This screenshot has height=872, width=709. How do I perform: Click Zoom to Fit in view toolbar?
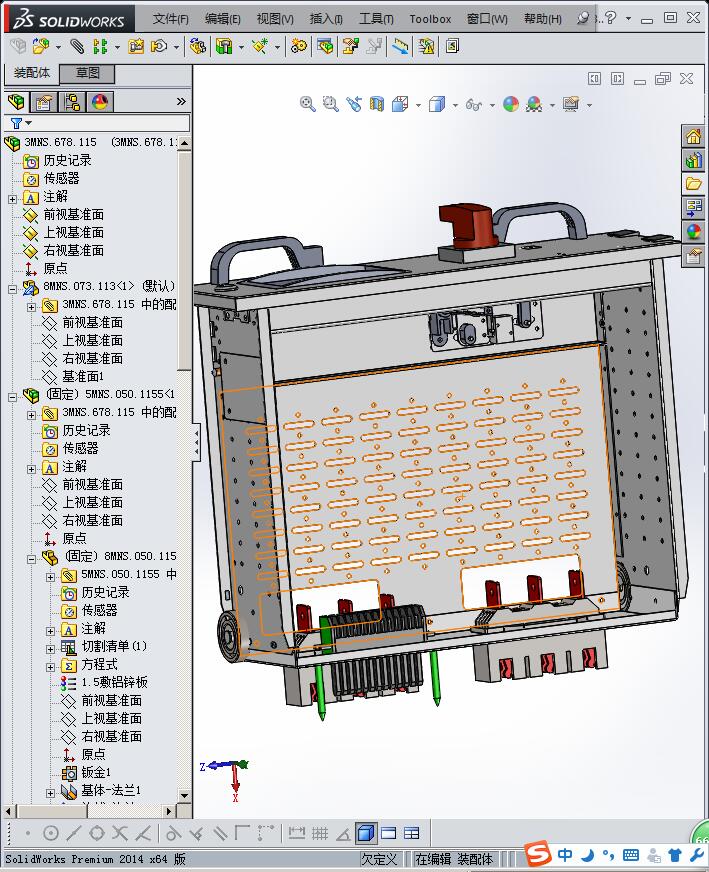pos(308,104)
